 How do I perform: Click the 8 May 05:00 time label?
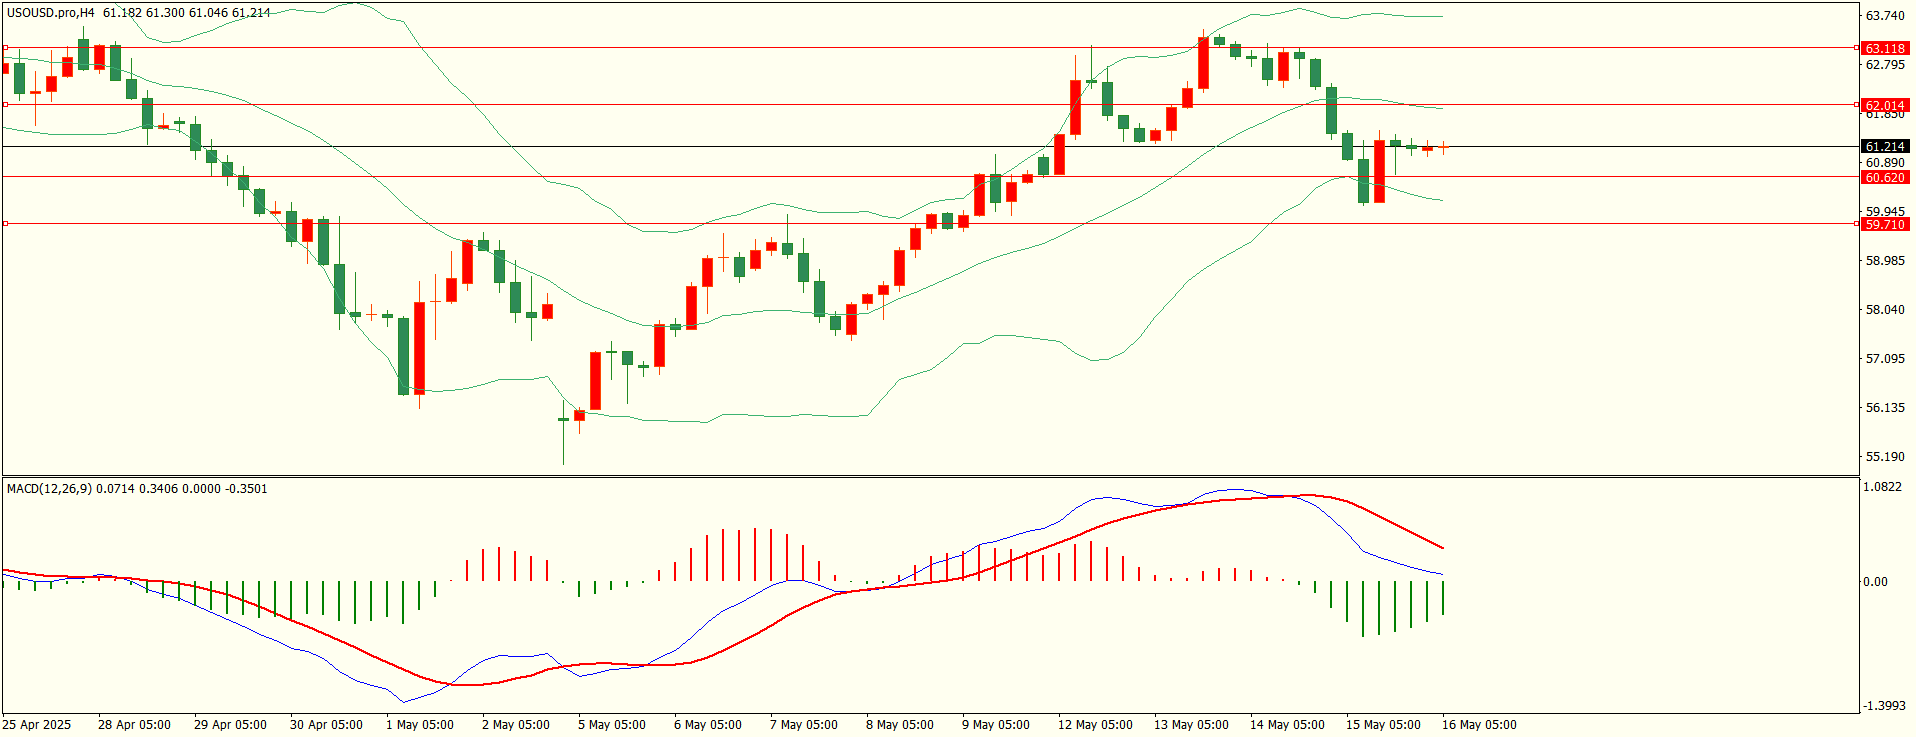[900, 725]
